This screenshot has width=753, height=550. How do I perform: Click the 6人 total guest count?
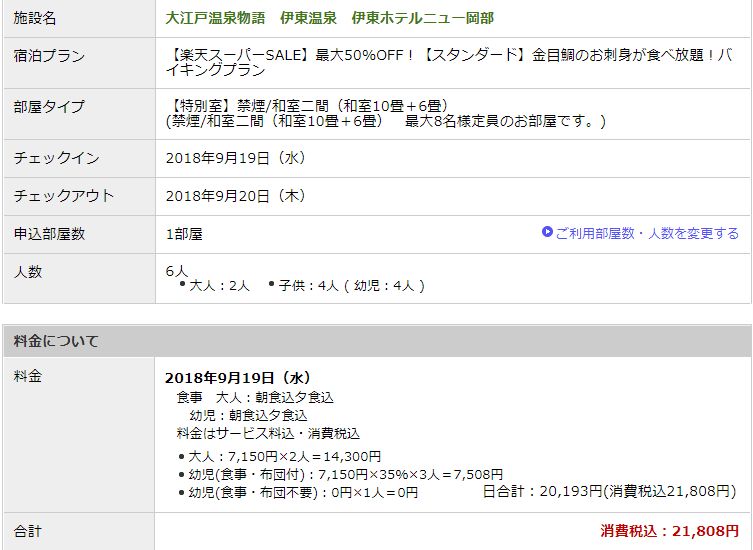click(x=177, y=271)
